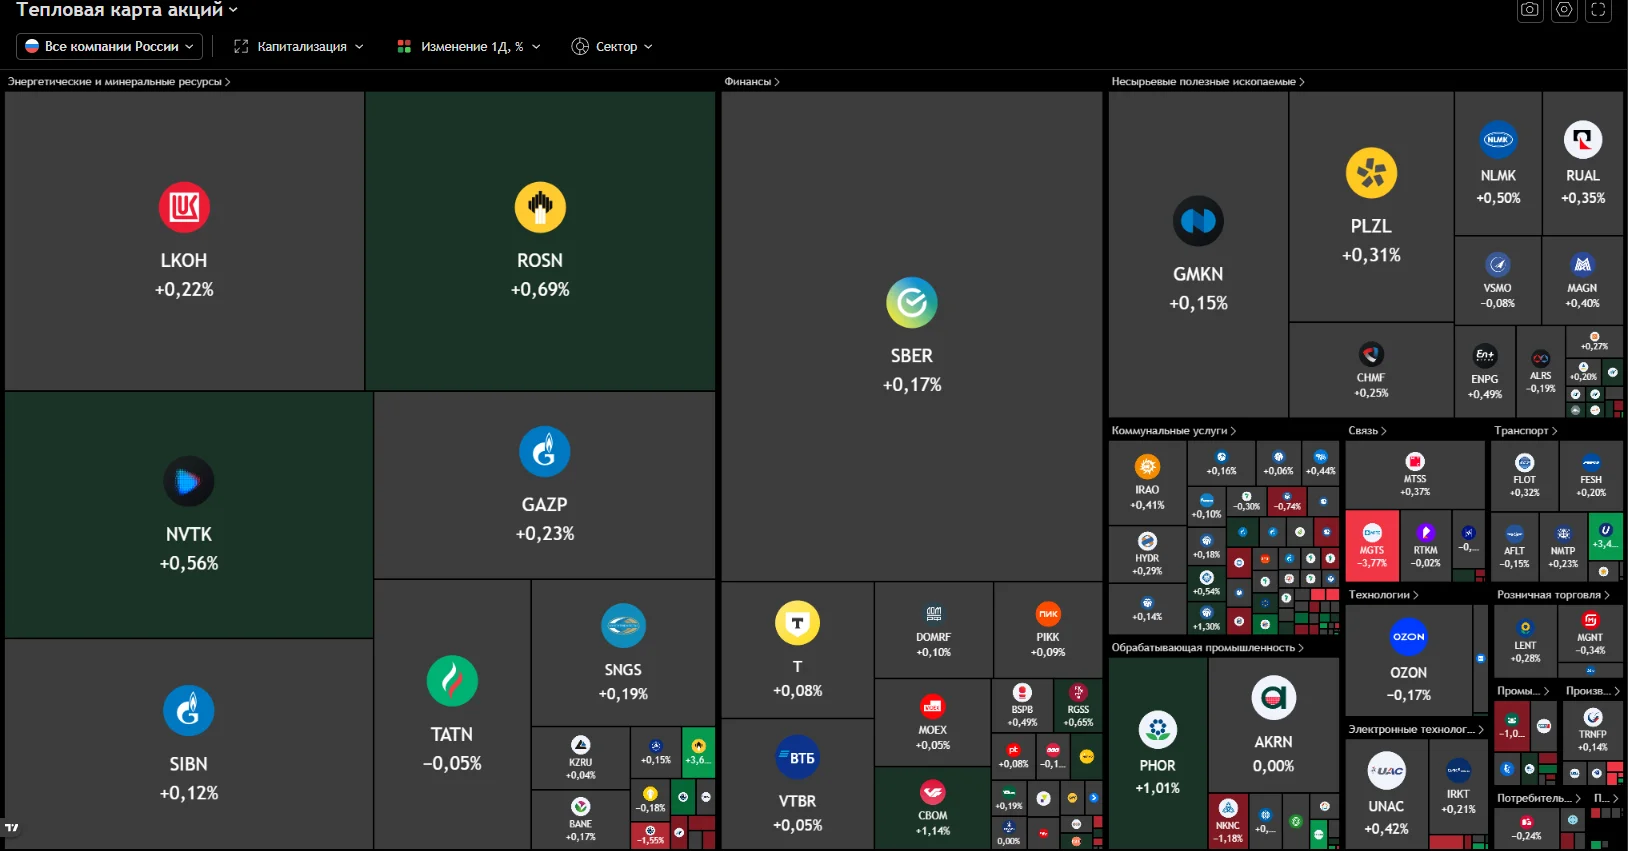Click the SNGS Surgutneftegas logo
The height and width of the screenshot is (851, 1628).
click(623, 626)
